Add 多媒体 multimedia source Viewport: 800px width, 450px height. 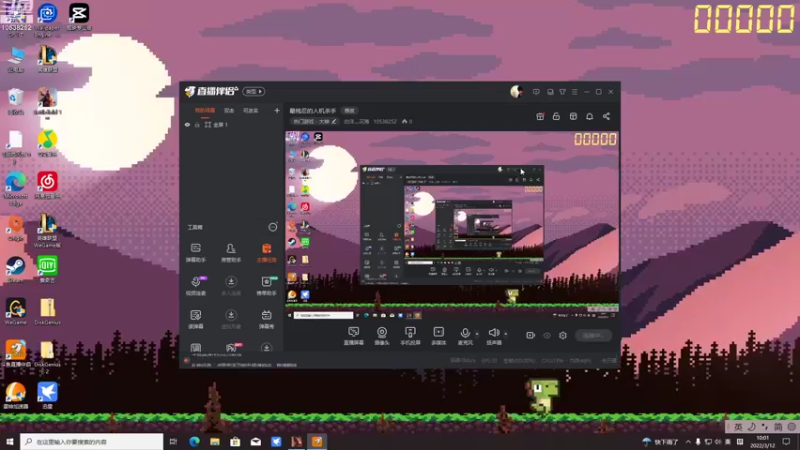click(439, 336)
